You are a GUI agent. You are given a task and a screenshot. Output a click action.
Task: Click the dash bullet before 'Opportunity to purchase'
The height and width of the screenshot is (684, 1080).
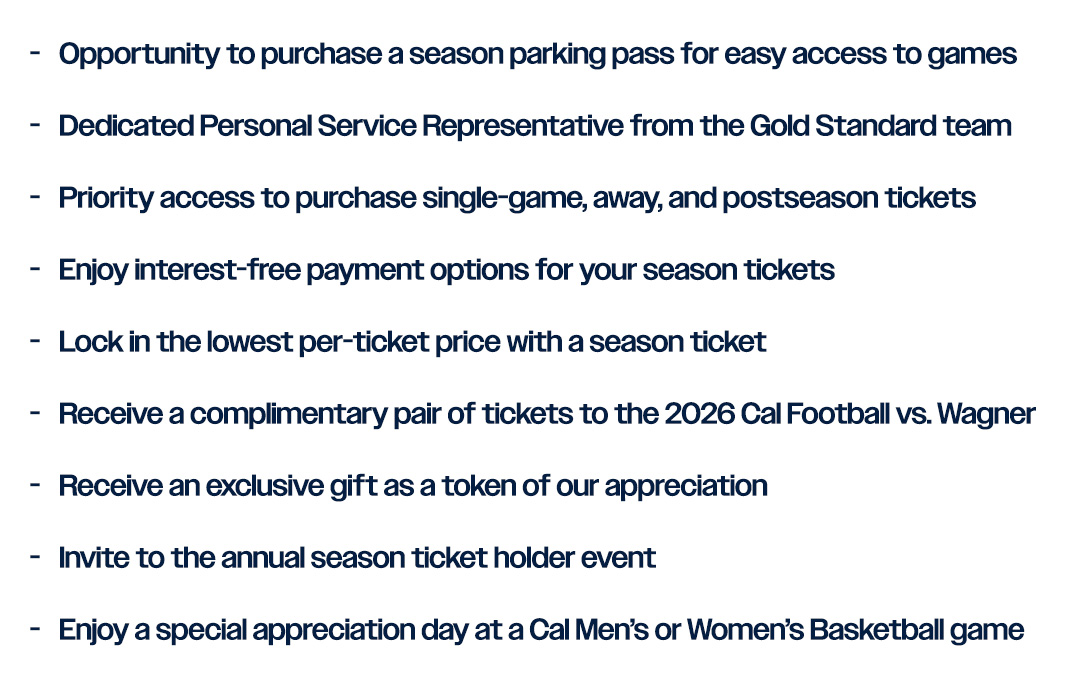[35, 54]
